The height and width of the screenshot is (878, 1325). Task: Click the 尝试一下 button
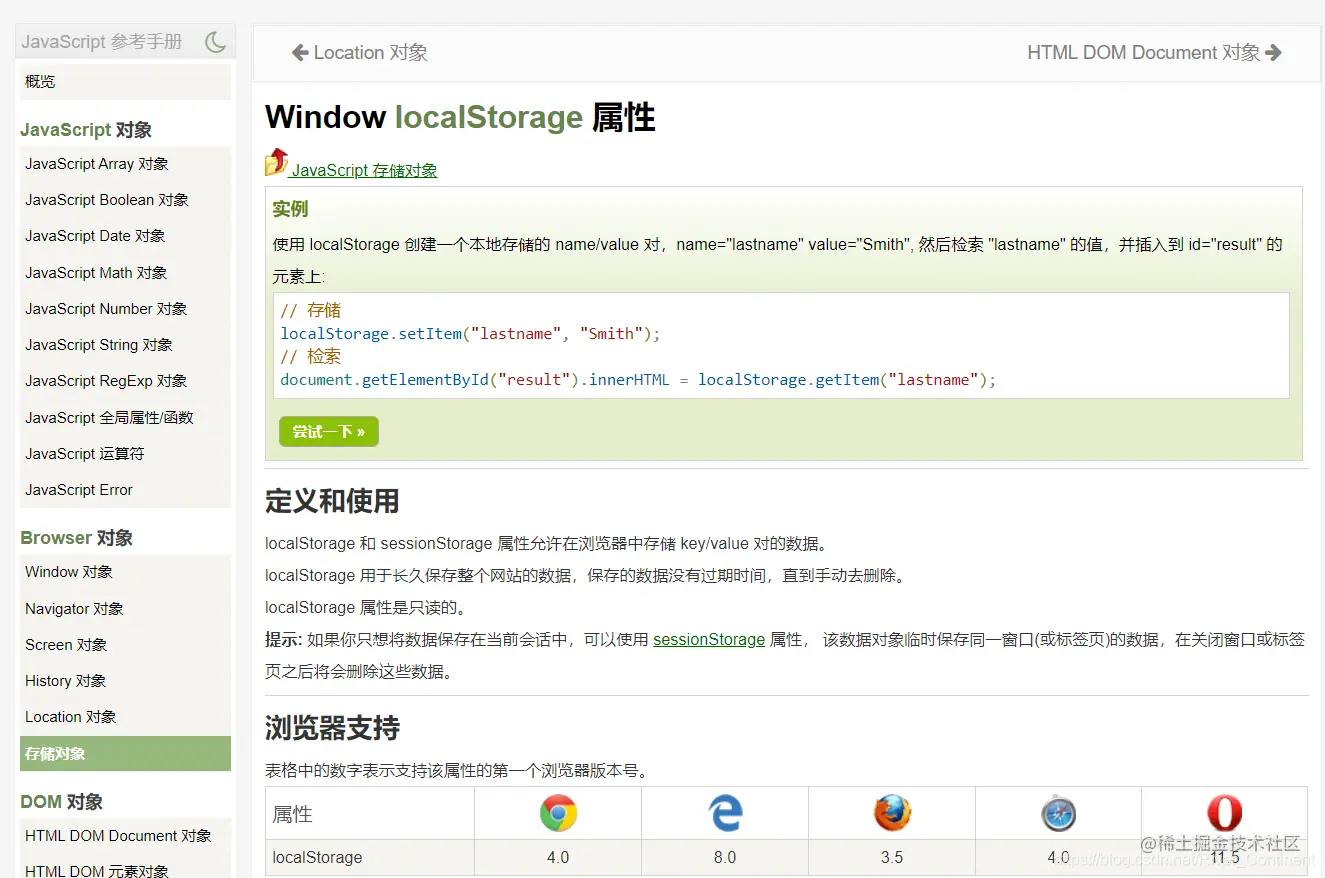329,432
